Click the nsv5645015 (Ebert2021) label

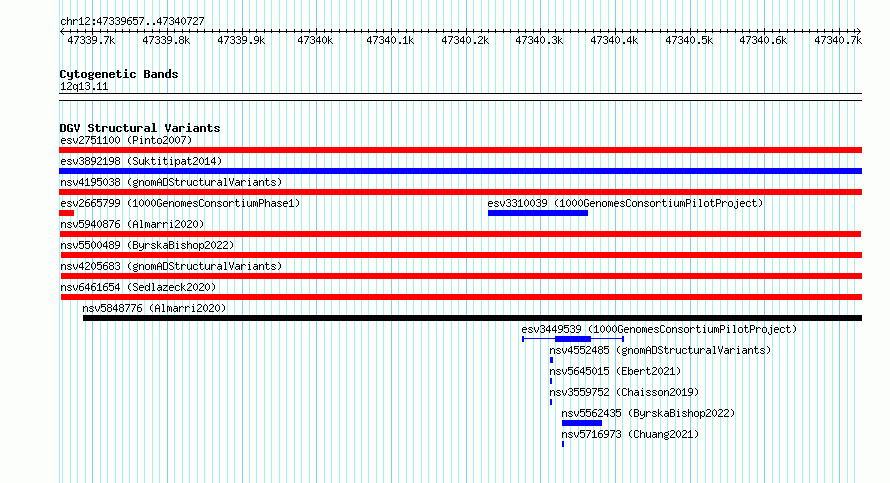point(615,371)
